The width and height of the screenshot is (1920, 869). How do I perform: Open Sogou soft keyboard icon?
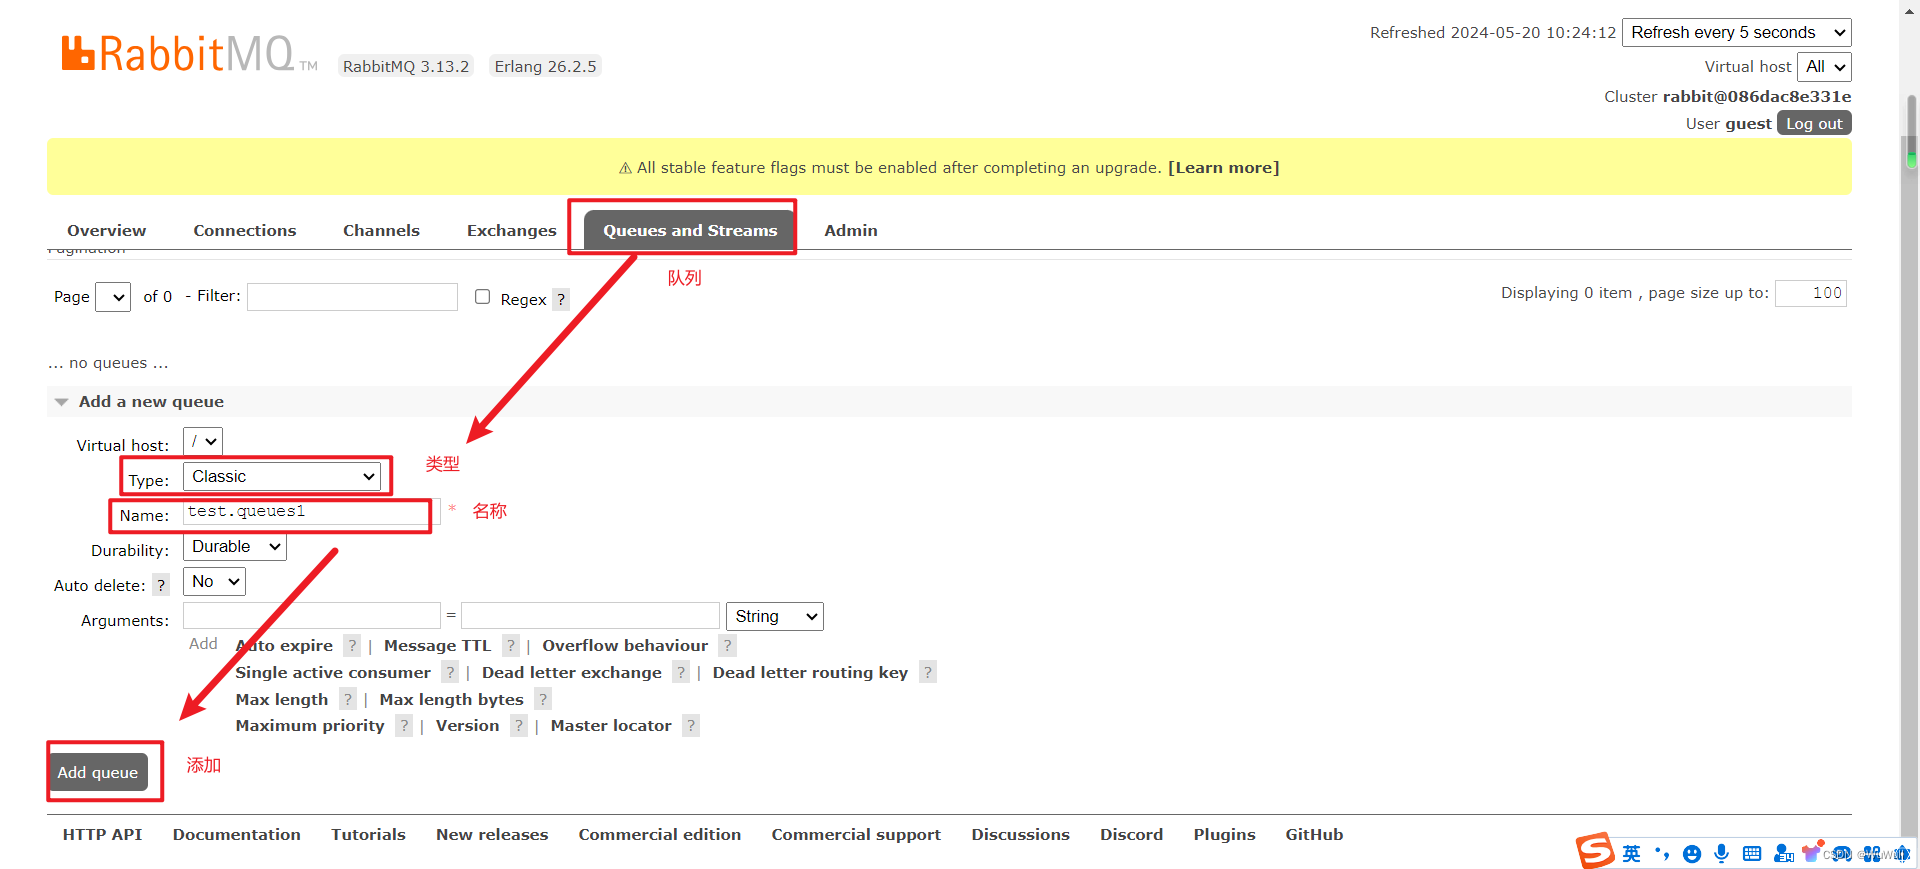click(1752, 853)
